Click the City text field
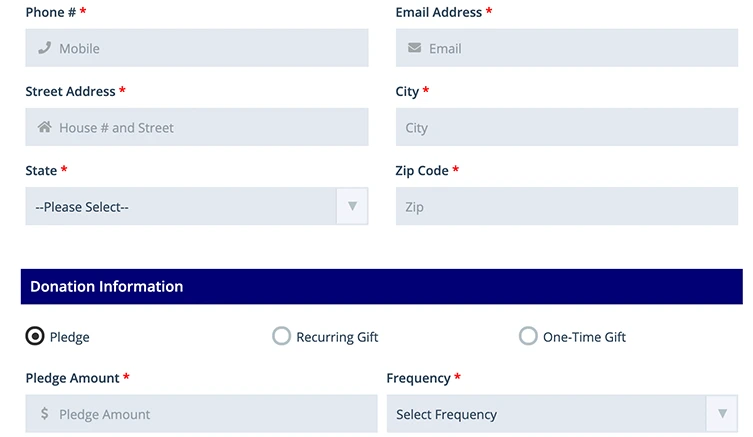This screenshot has height=437, width=753. click(x=566, y=127)
